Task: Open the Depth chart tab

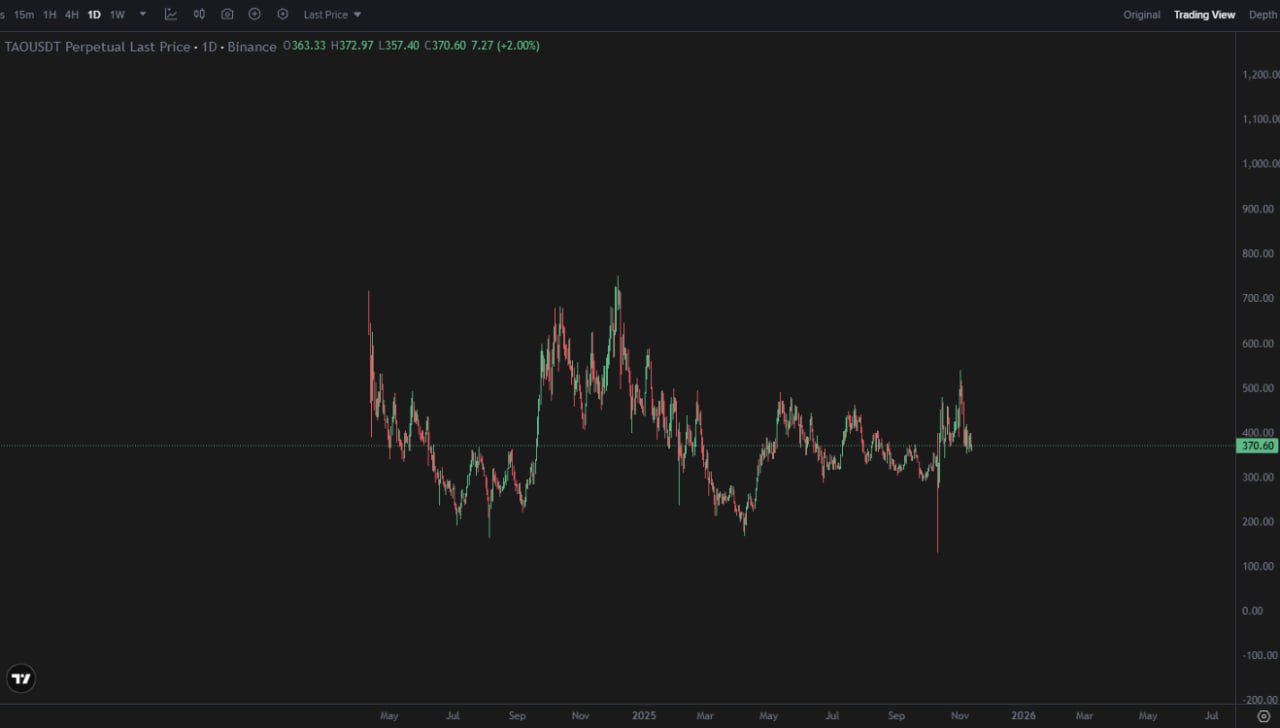Action: (1262, 15)
